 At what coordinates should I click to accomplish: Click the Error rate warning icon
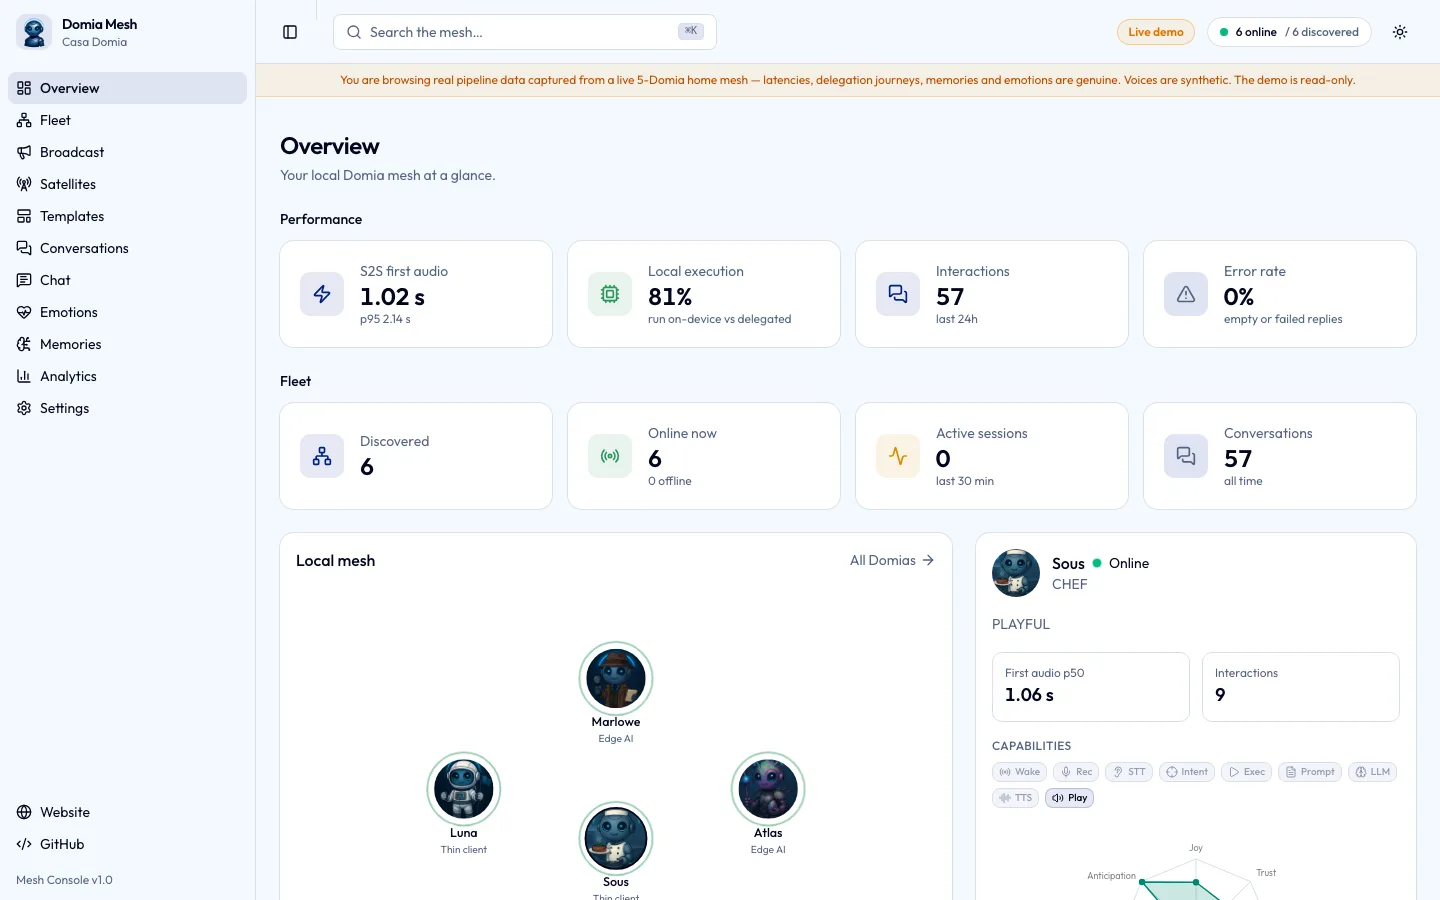click(1186, 294)
